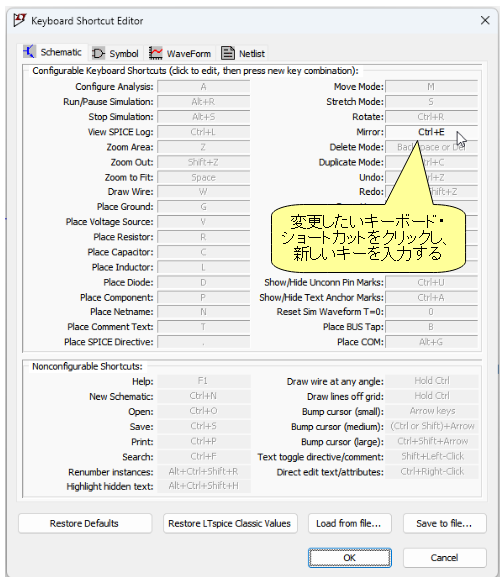Edit the Place BUS Tap shortcut field
Image resolution: width=502 pixels, height=584 pixels.
[431, 327]
